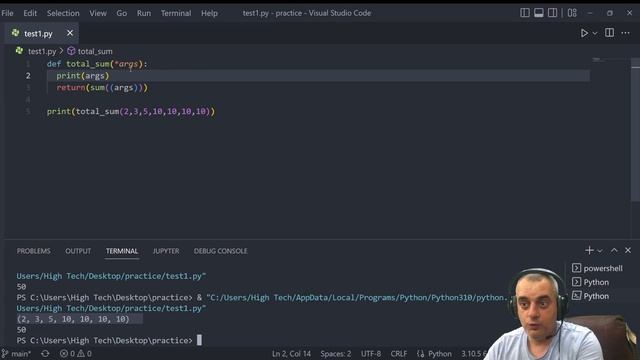Screen dimensions: 640x360
Task: Synchronize changes icon in status bar
Action: 45,353
